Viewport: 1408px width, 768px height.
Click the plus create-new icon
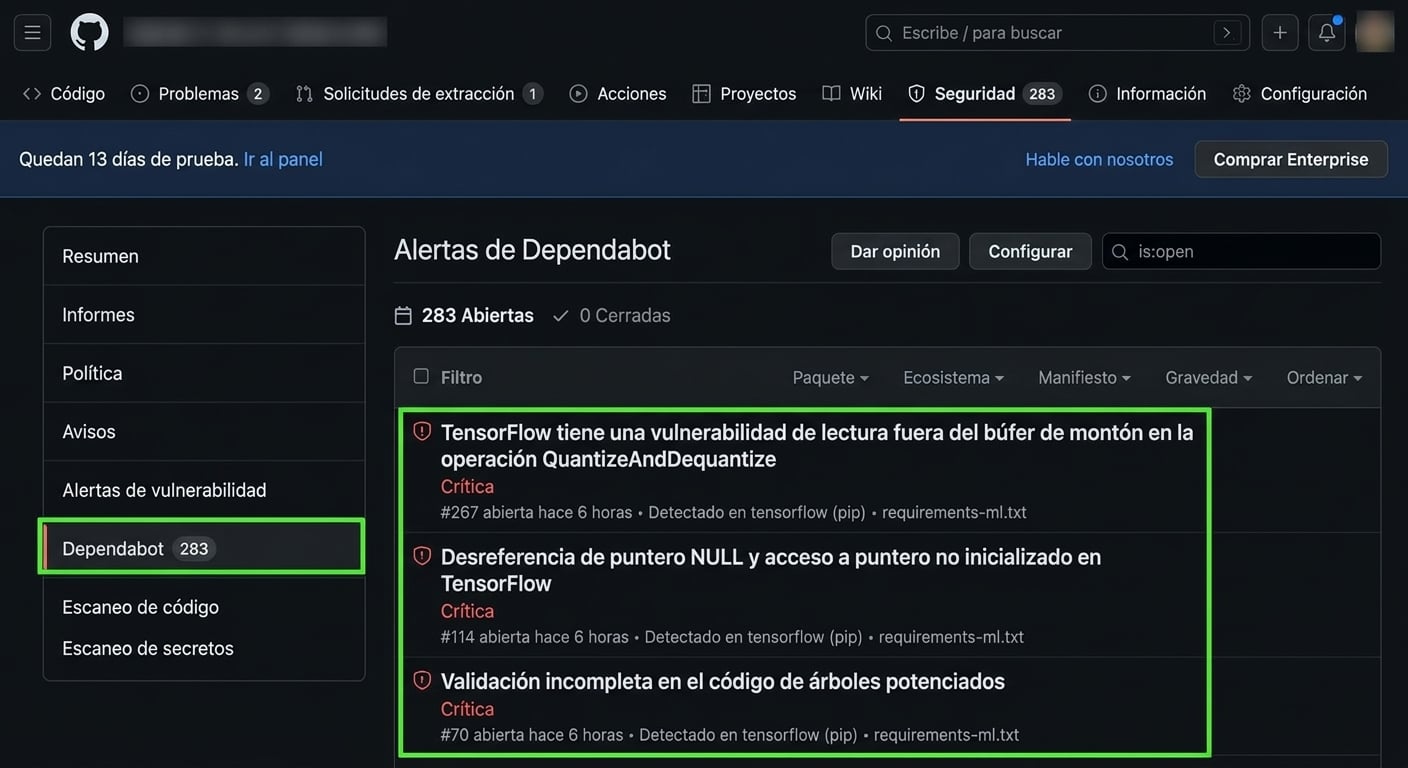[x=1280, y=33]
